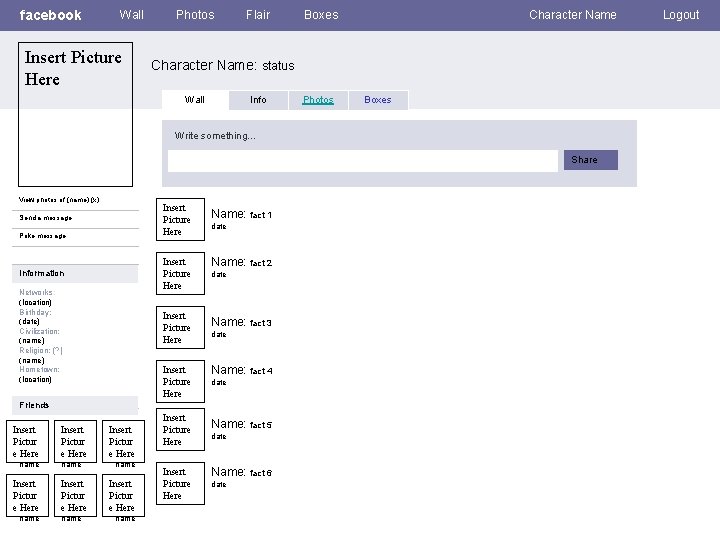Select picture placeholder beside fact 3

[x=180, y=327]
